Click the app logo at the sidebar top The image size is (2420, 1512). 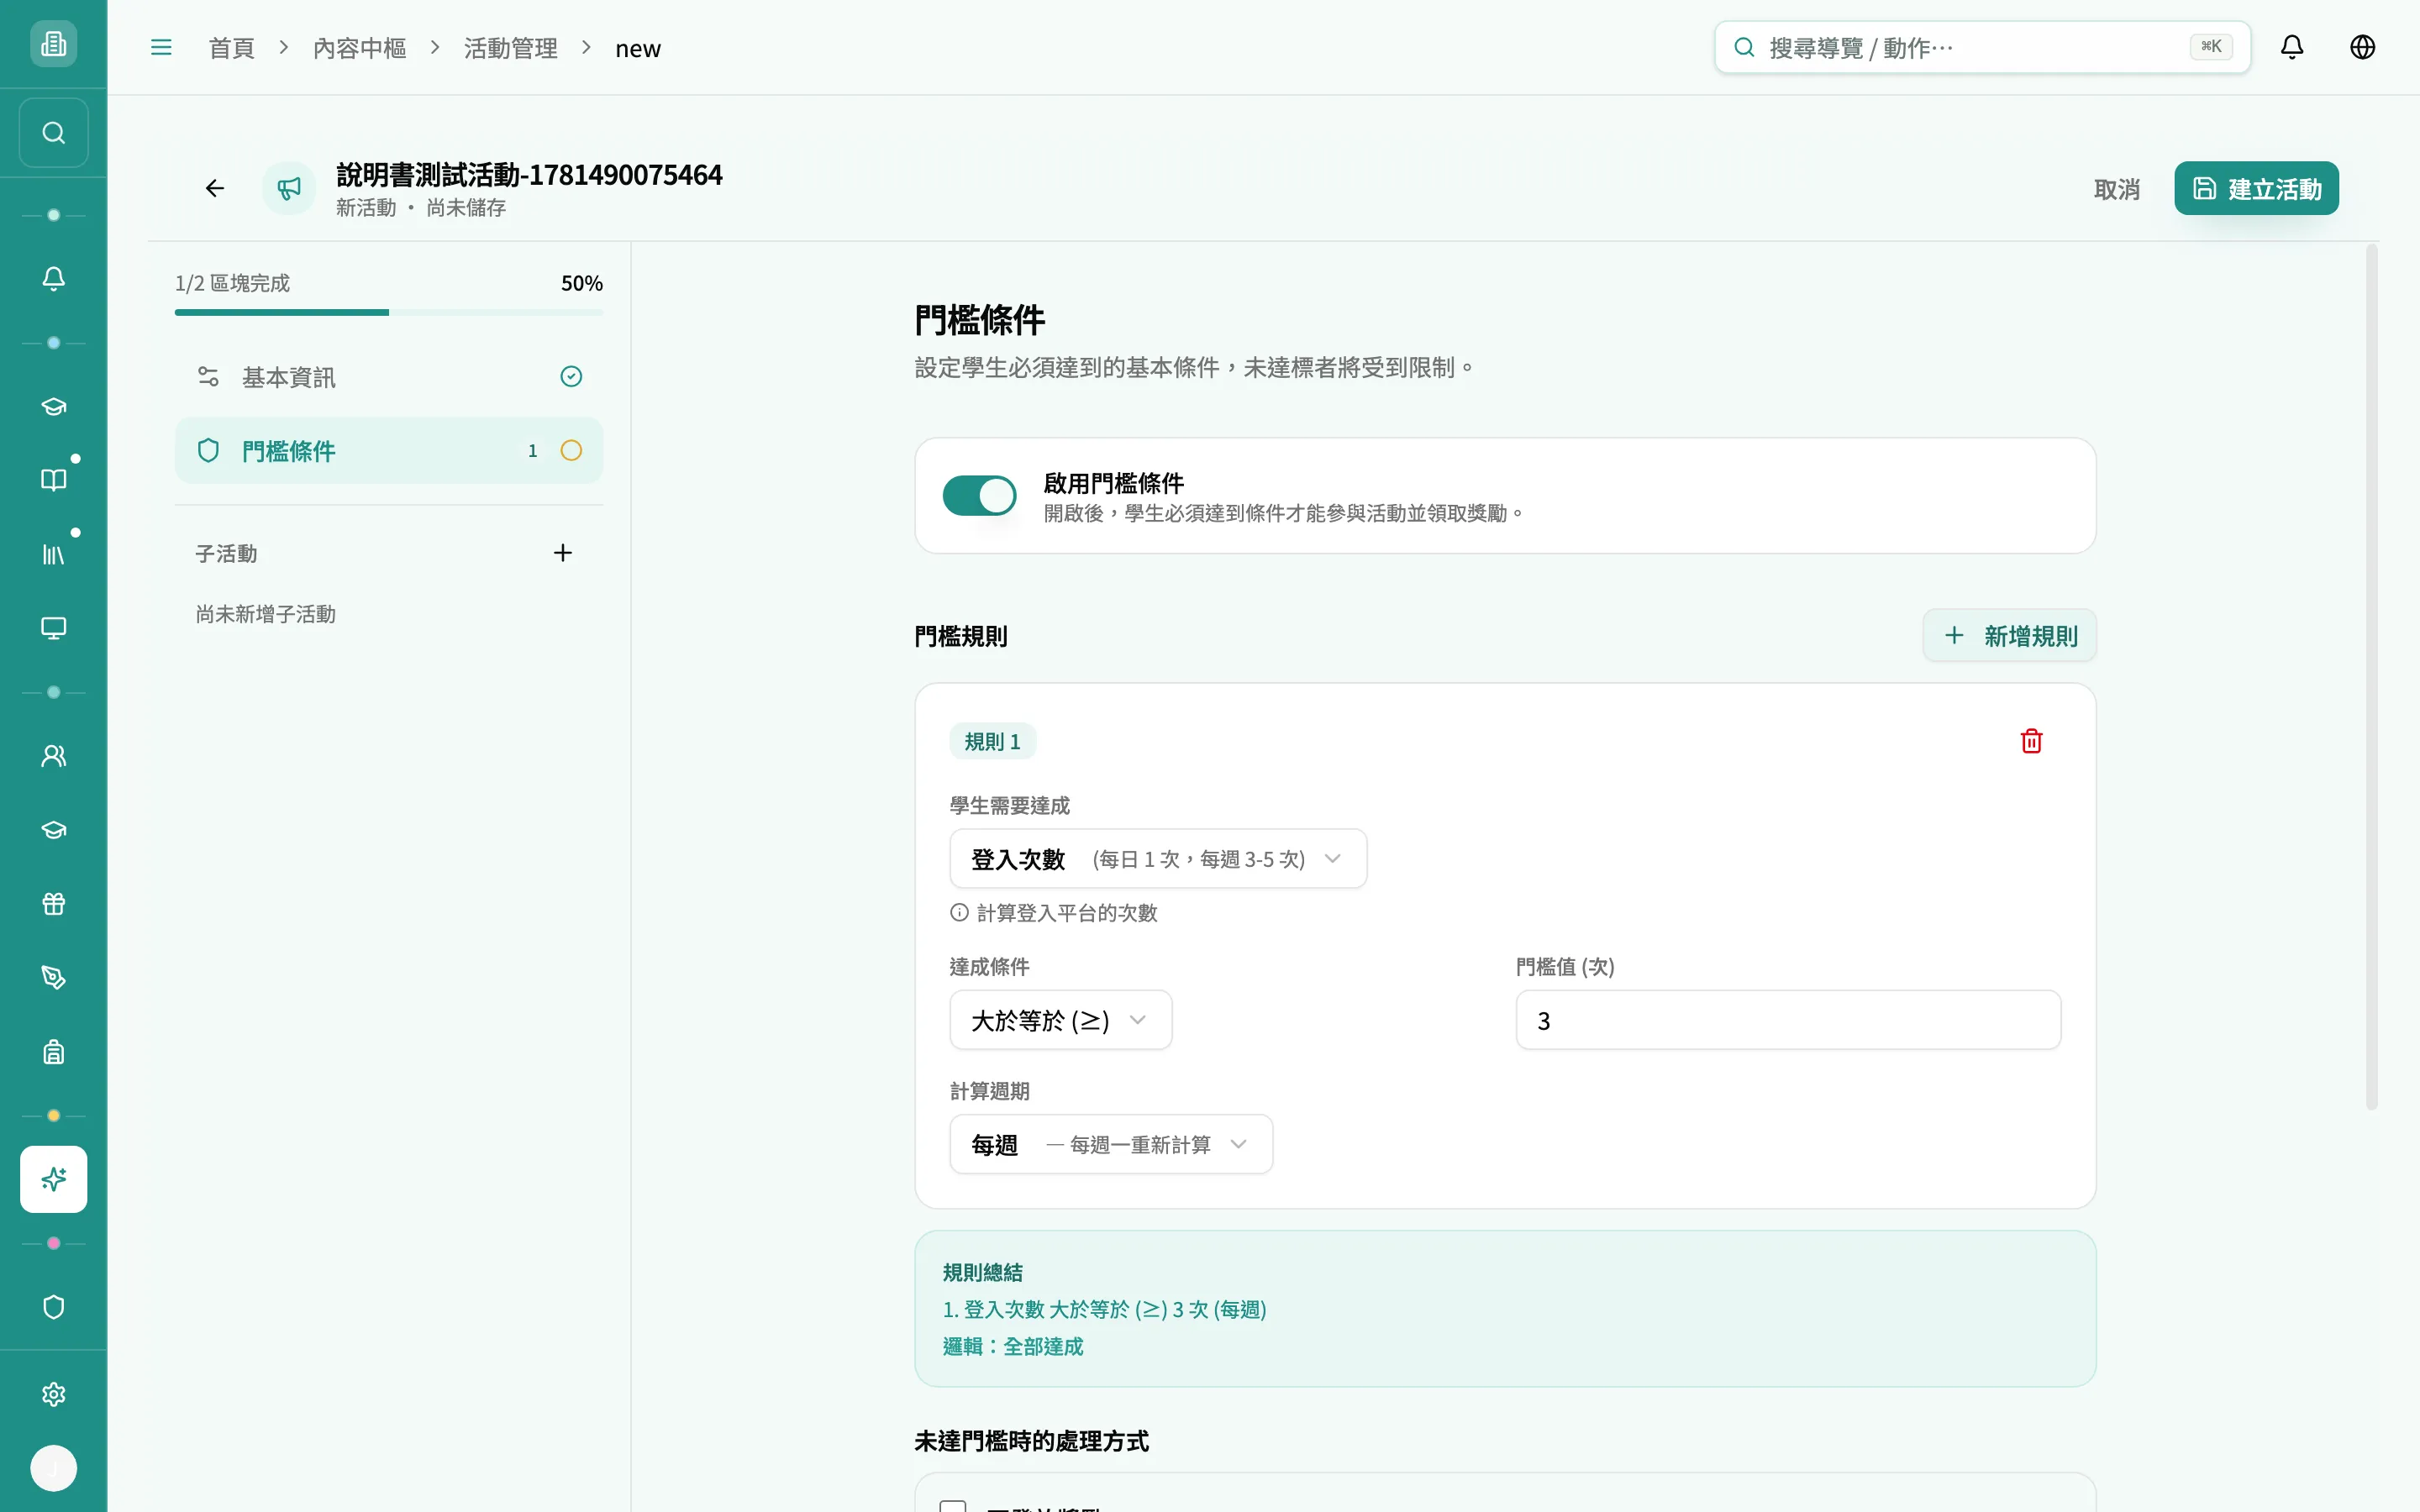53,44
